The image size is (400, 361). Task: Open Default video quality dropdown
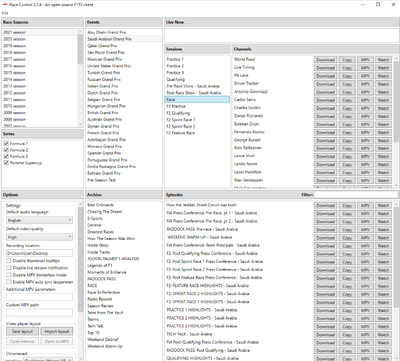[39, 237]
